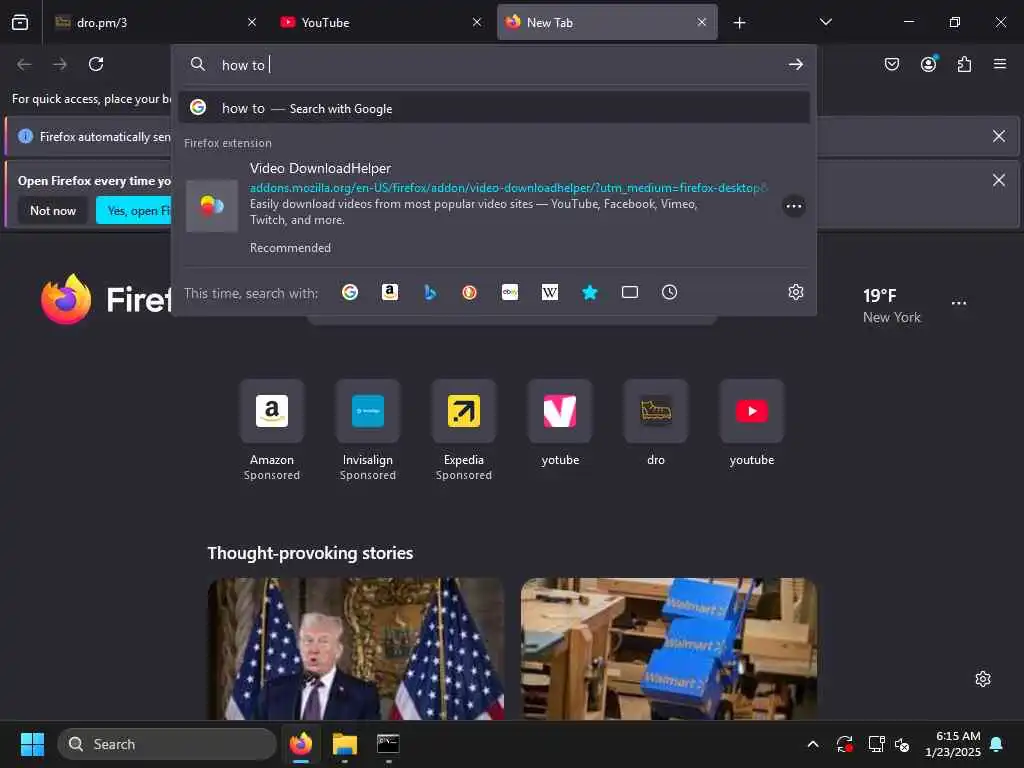1024x768 pixels.
Task: Go back with the back arrow
Action: point(24,64)
